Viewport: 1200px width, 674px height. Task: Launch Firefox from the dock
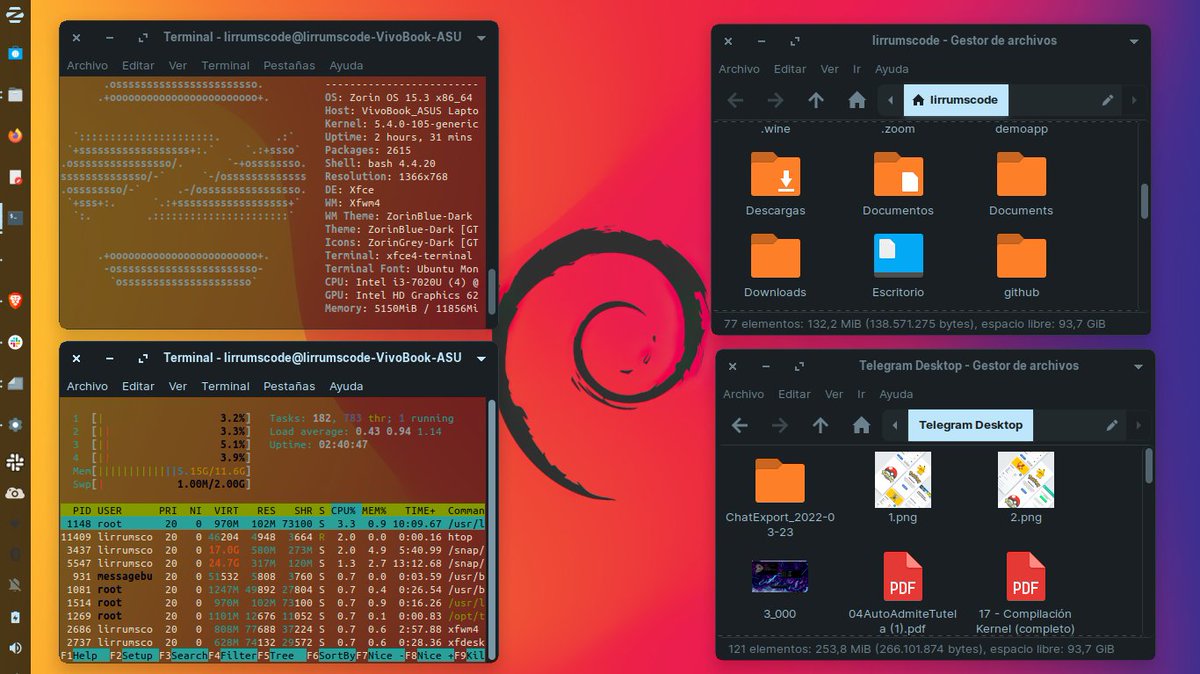tap(14, 135)
